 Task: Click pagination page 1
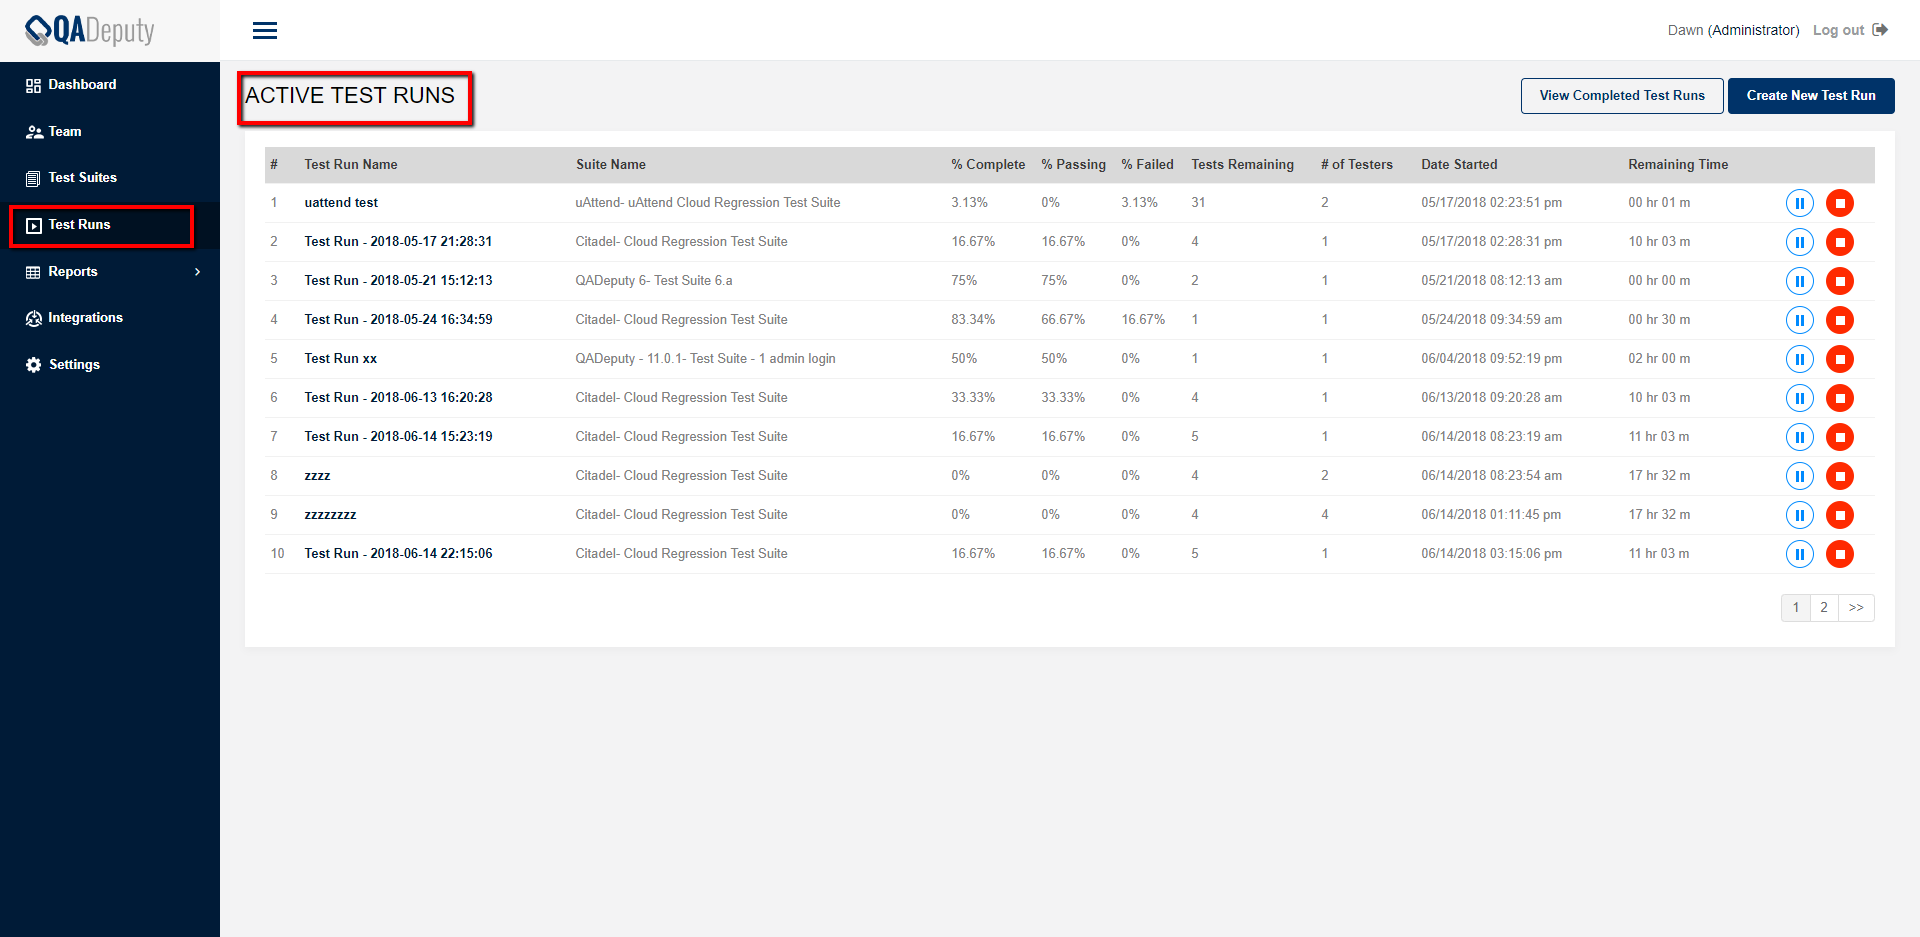pyautogui.click(x=1796, y=608)
